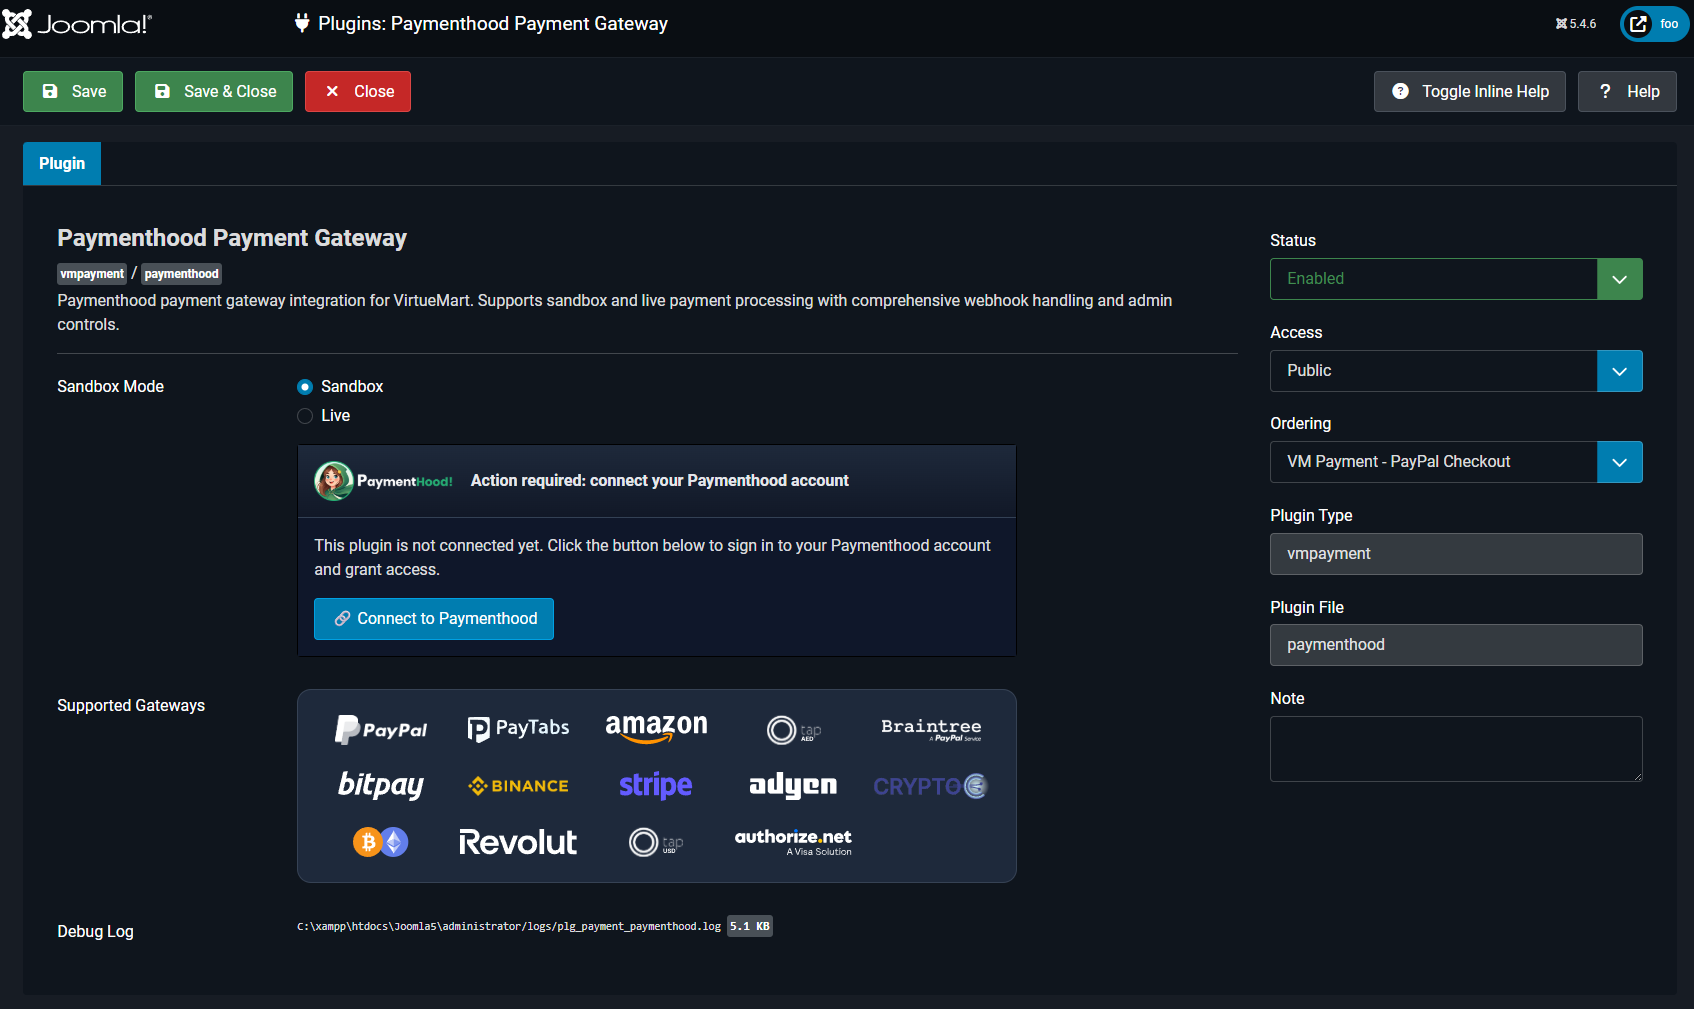Click the Supported Gateways label
Image resolution: width=1694 pixels, height=1009 pixels.
[131, 706]
